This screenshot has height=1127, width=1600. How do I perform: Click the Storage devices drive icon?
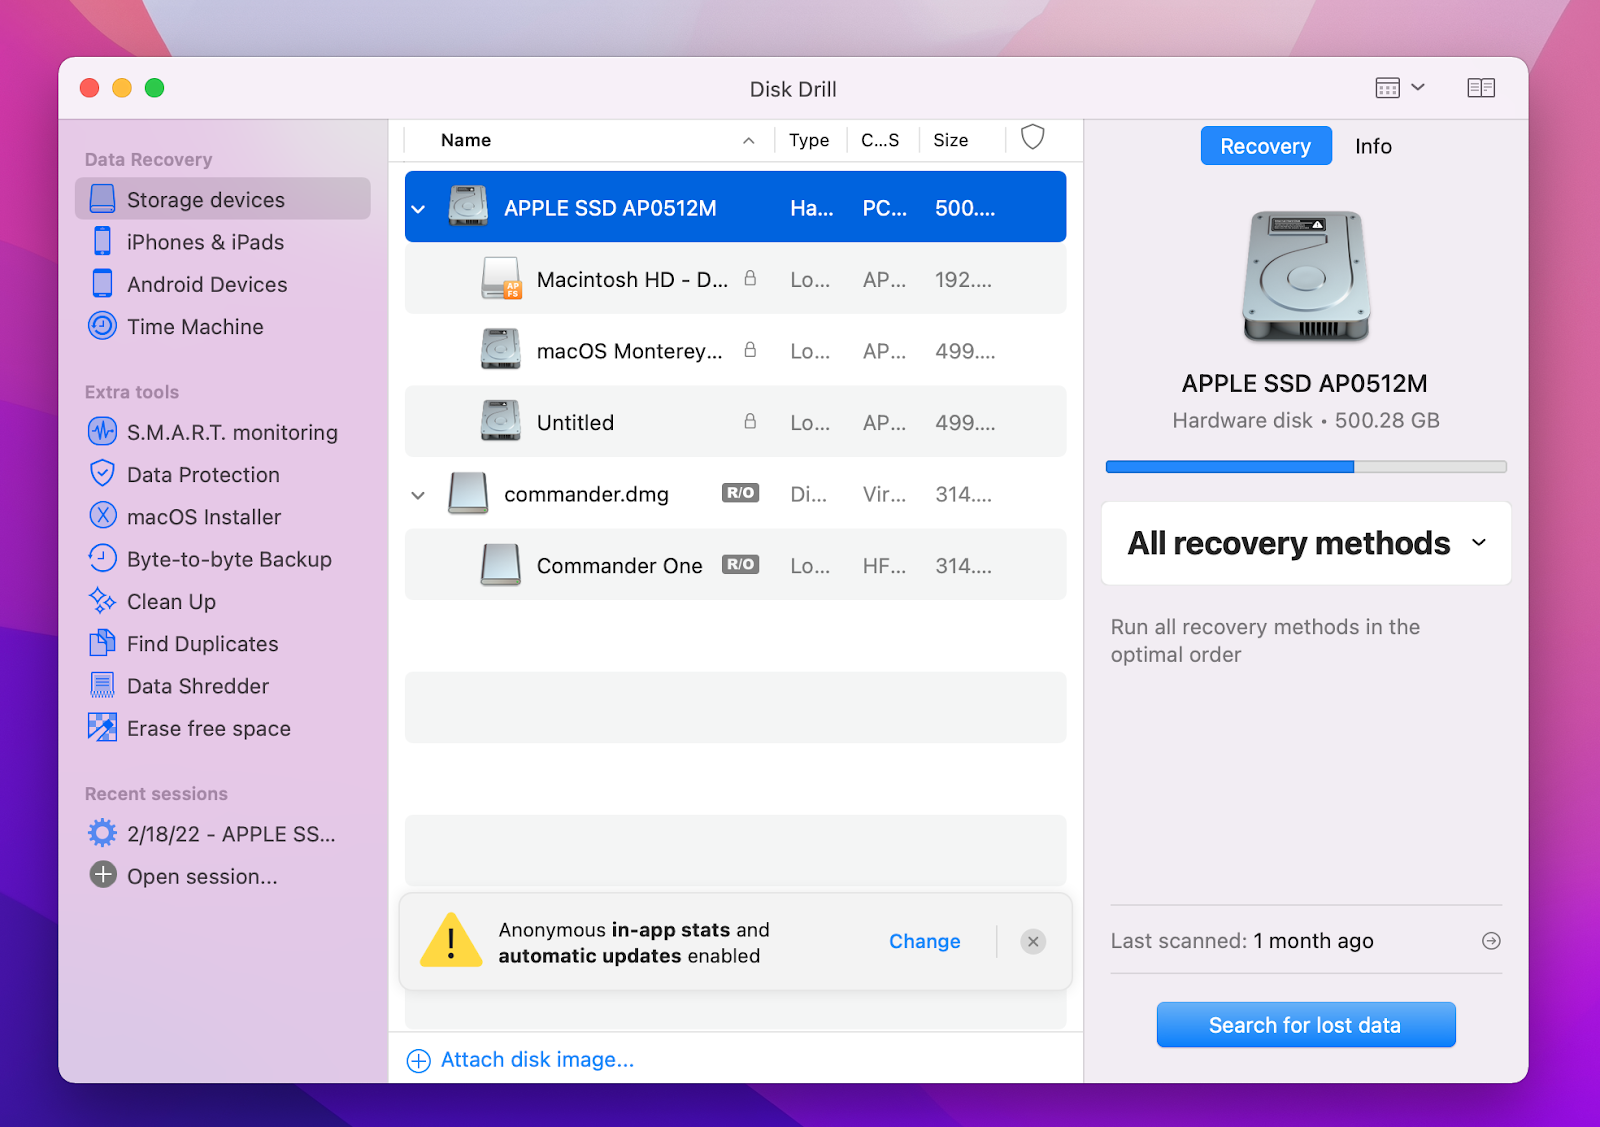(x=103, y=199)
